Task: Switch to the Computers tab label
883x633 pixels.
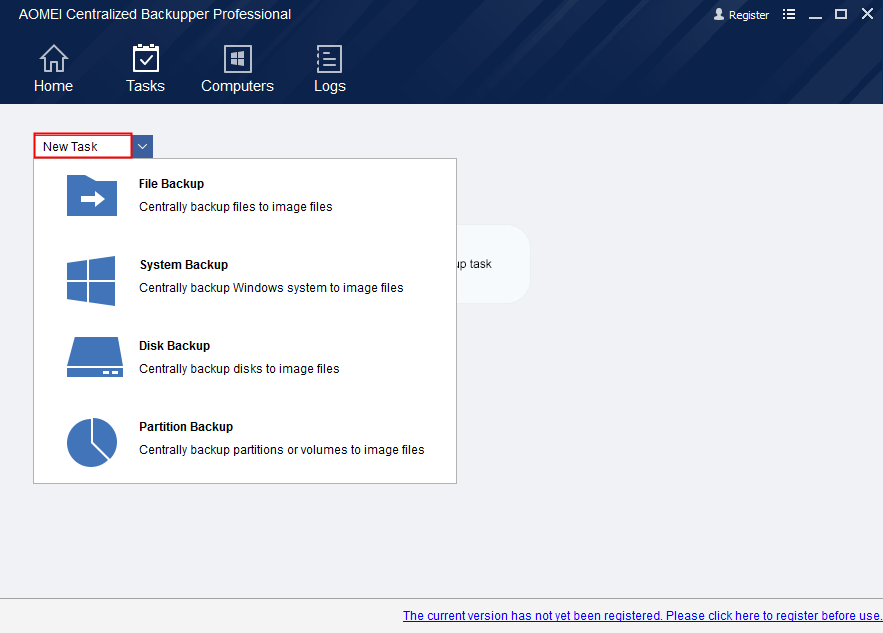Action: [238, 86]
